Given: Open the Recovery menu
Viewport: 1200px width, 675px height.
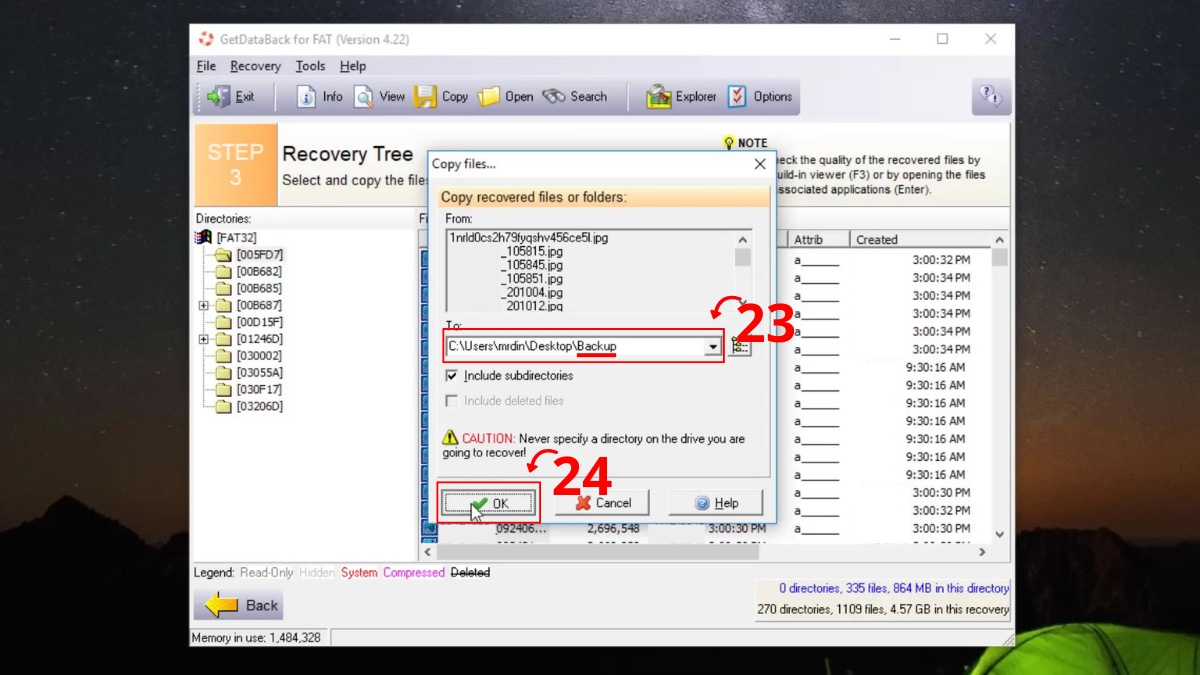Looking at the screenshot, I should 255,66.
